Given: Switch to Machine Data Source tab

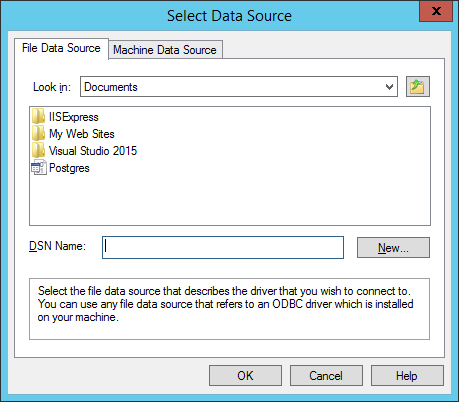Looking at the screenshot, I should coord(165,50).
